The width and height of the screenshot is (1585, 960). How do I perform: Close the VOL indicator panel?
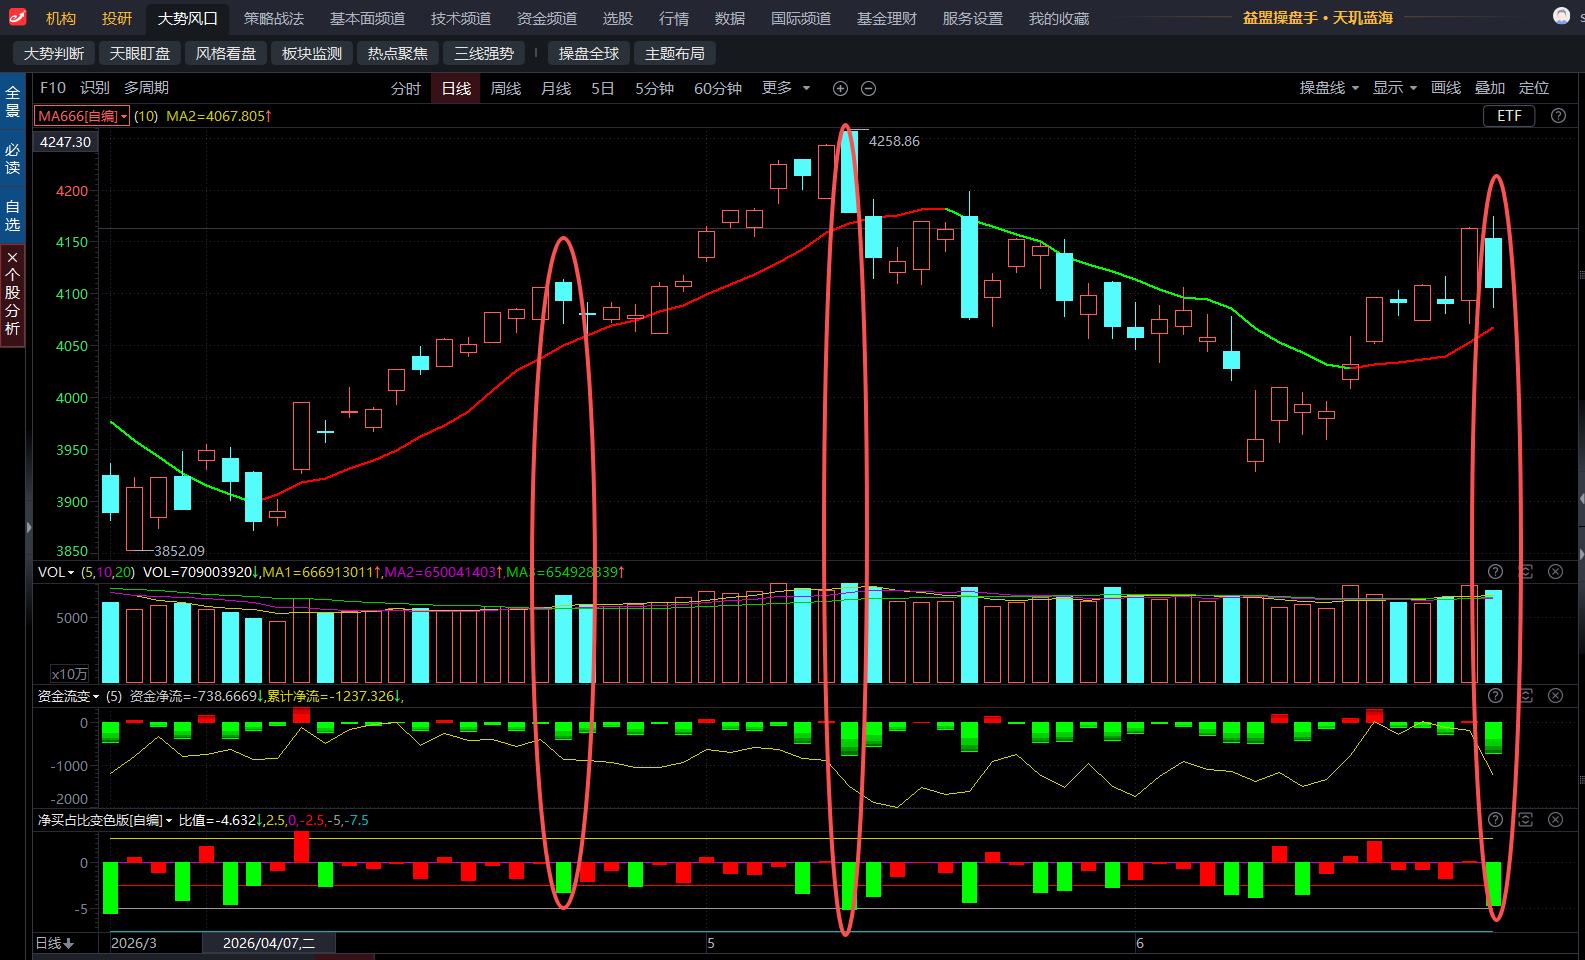pos(1555,572)
